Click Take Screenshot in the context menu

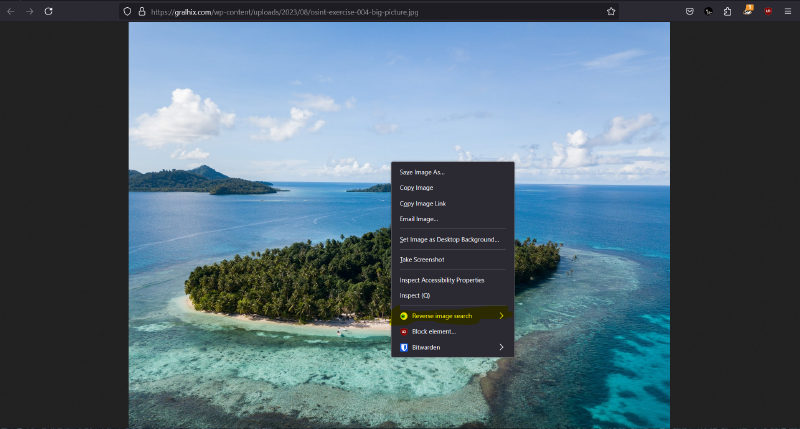pyautogui.click(x=422, y=259)
